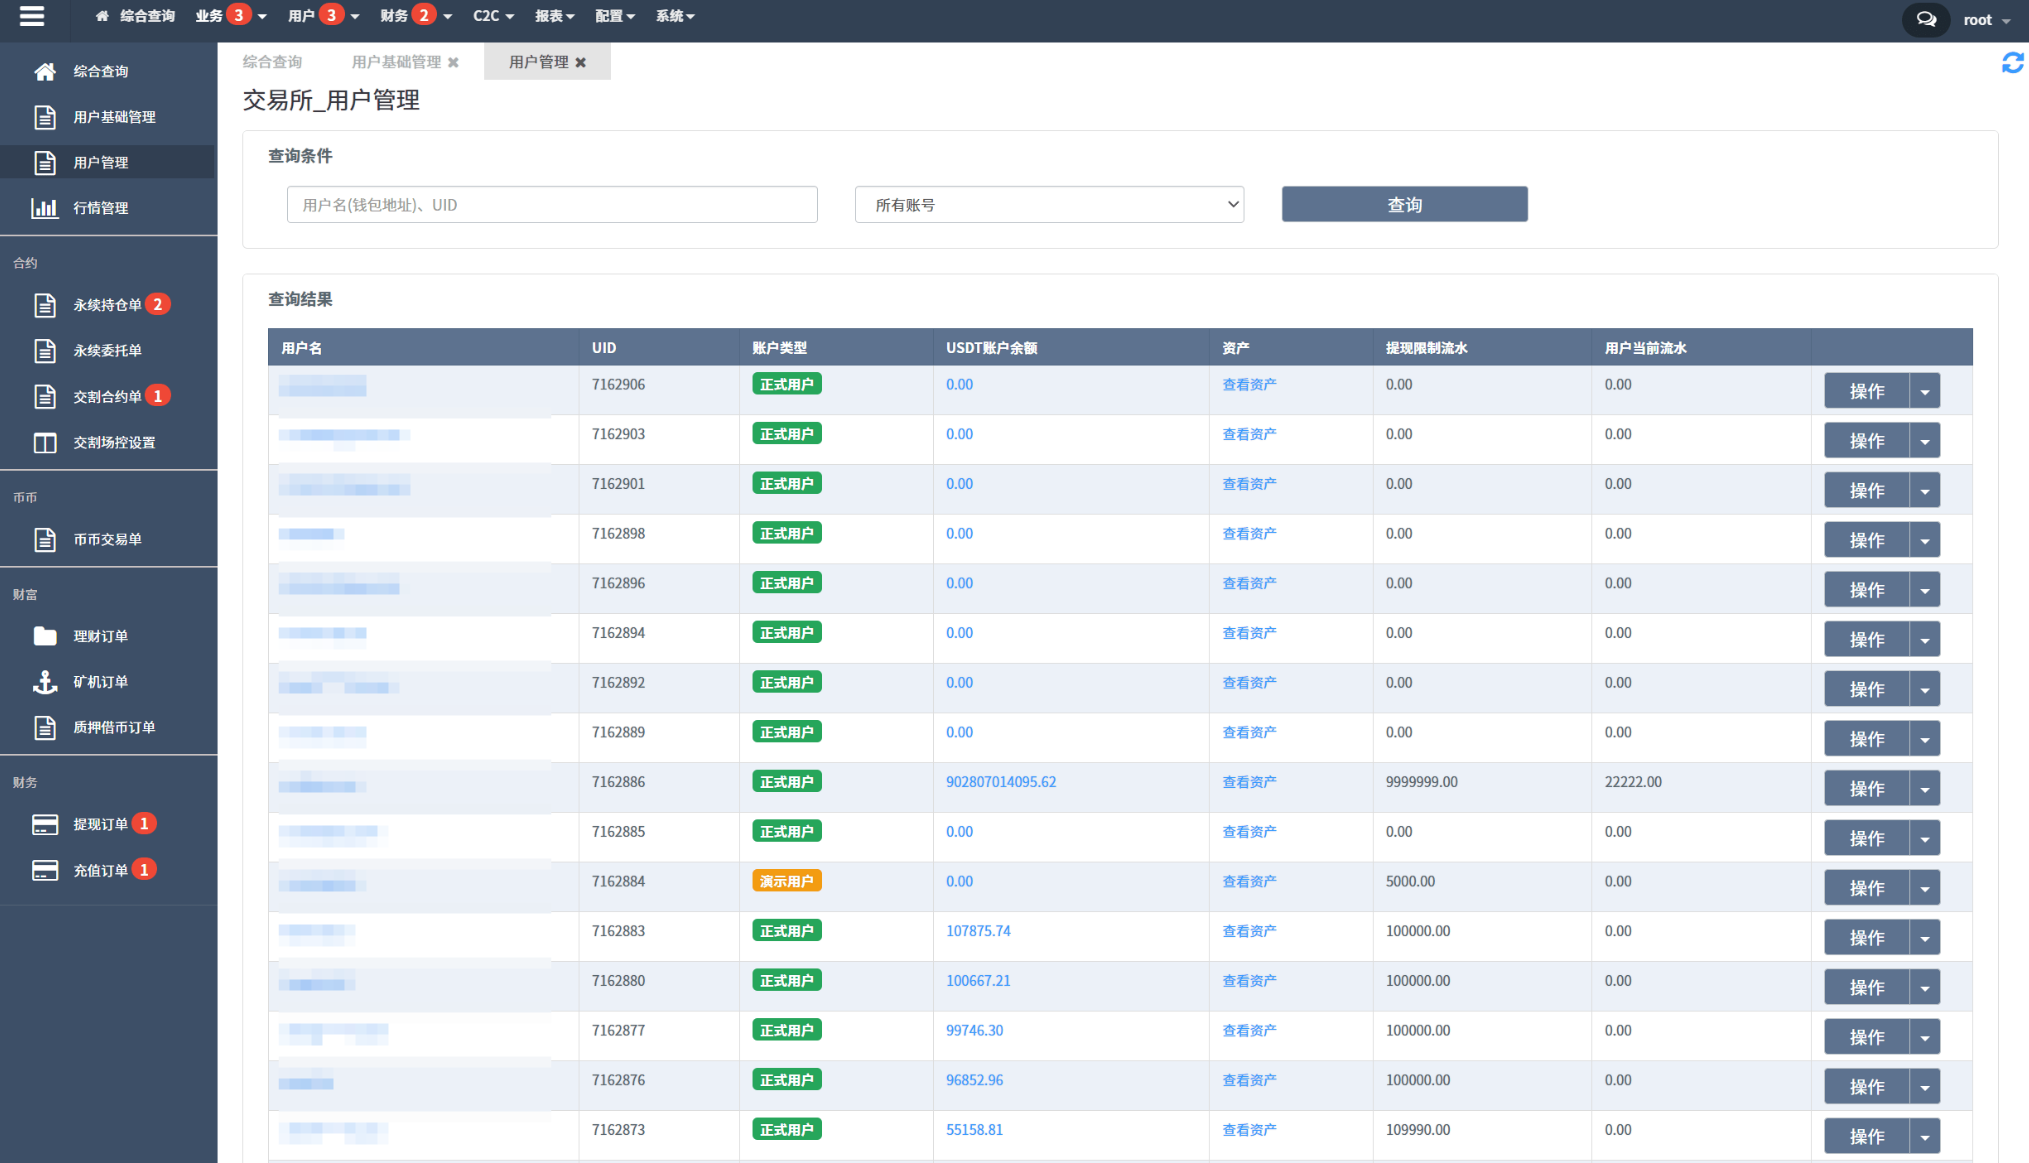Click 查看资产 link for UID 7162877
This screenshot has width=2029, height=1163.
tap(1249, 1030)
